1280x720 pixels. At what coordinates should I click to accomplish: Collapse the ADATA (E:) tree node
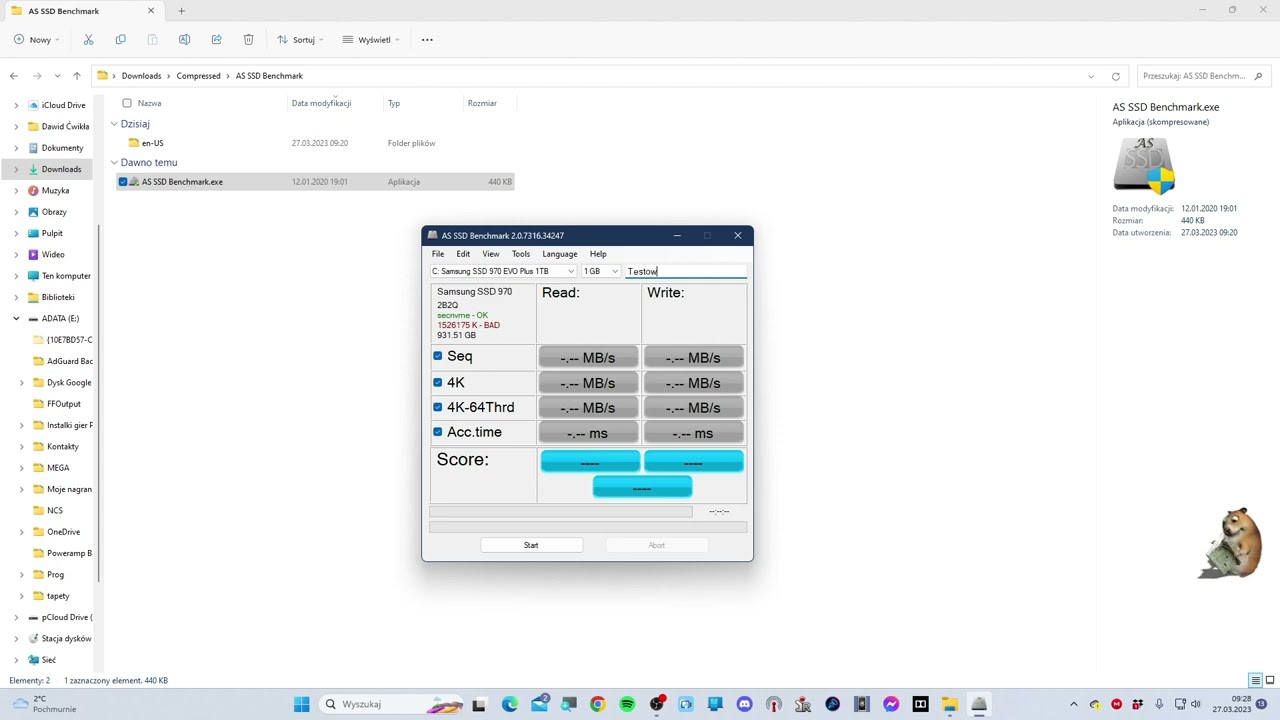[x=16, y=318]
